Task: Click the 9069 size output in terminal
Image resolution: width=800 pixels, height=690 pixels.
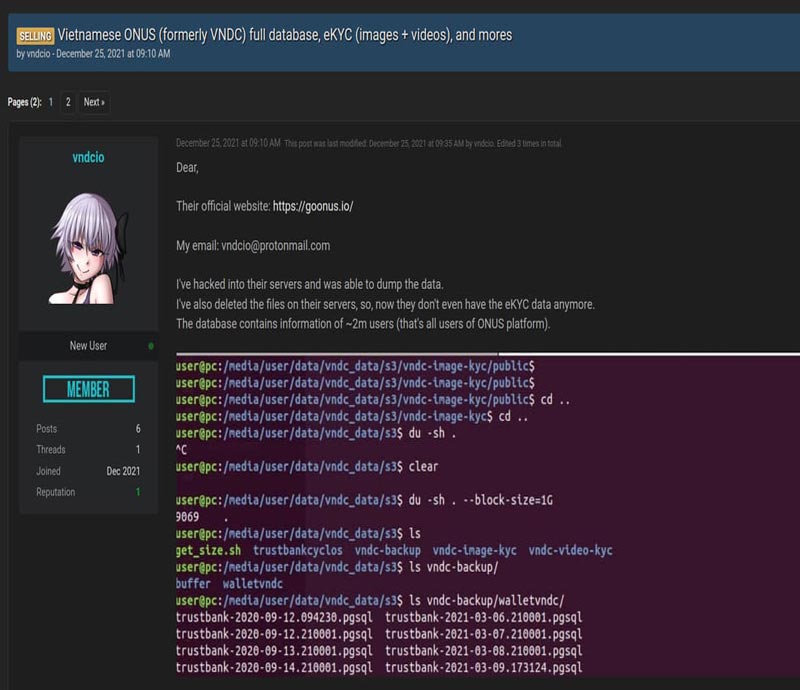Action: pos(187,517)
